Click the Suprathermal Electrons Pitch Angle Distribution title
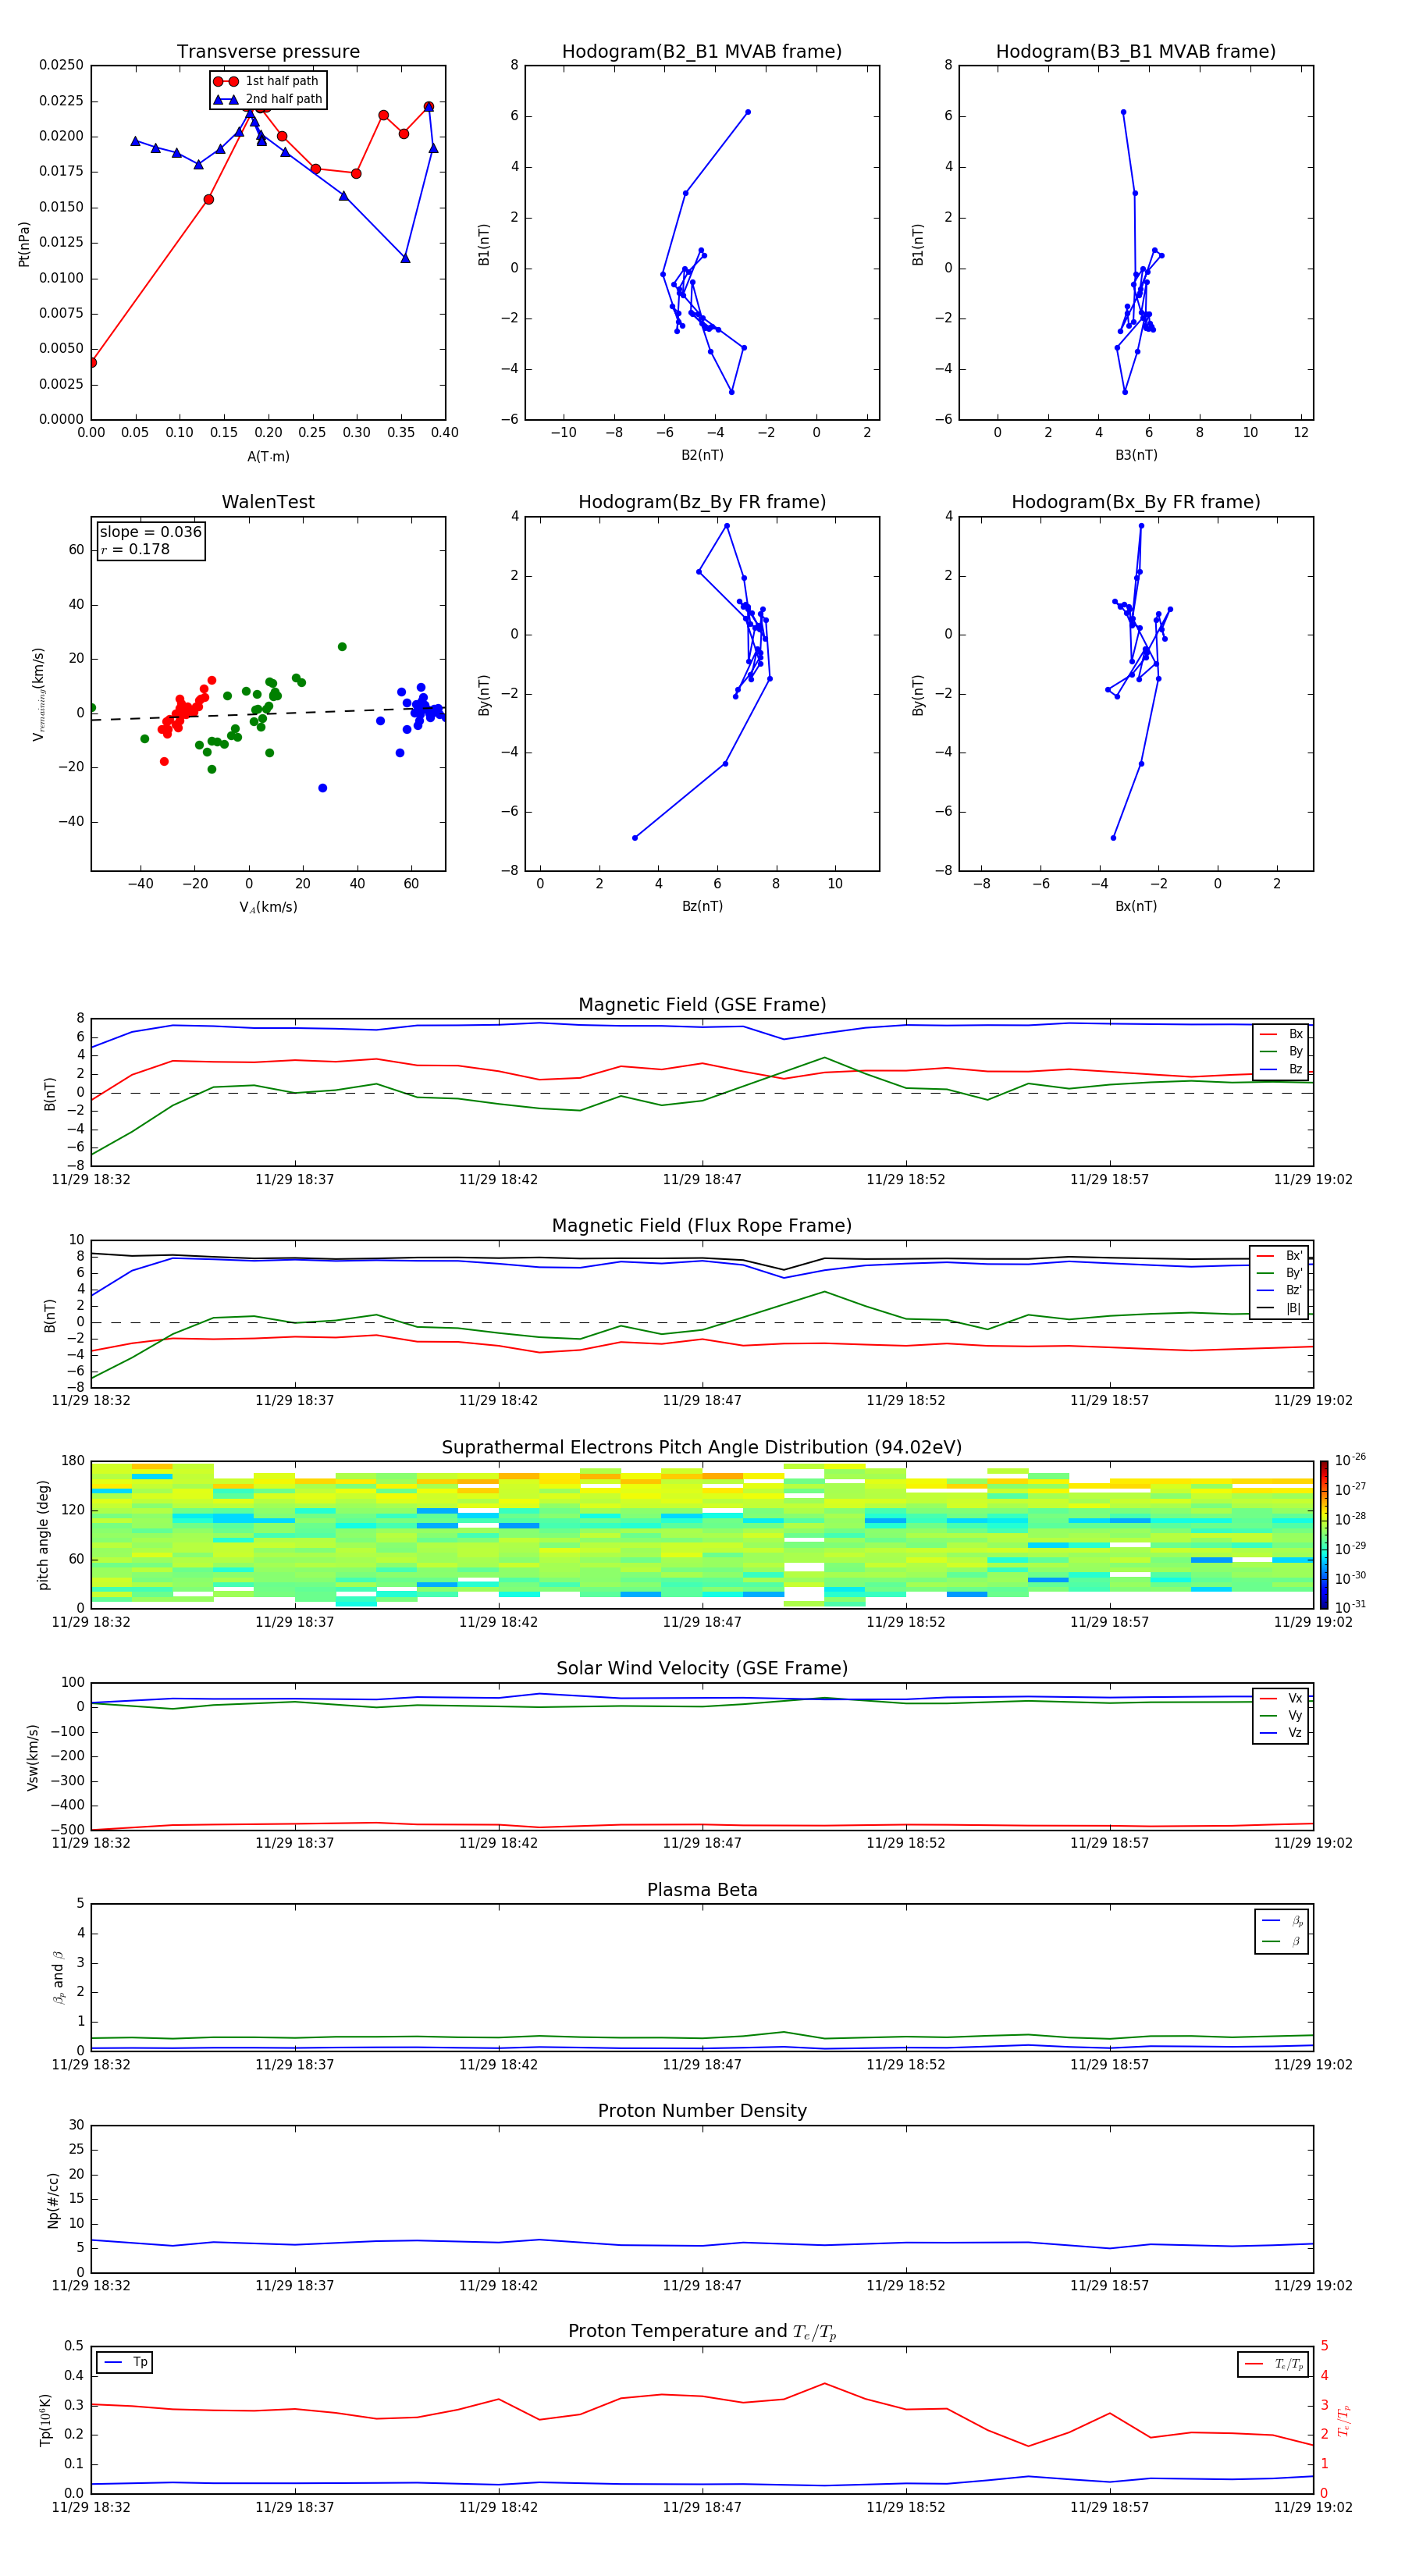The width and height of the screenshot is (1405, 2576). click(x=702, y=1448)
